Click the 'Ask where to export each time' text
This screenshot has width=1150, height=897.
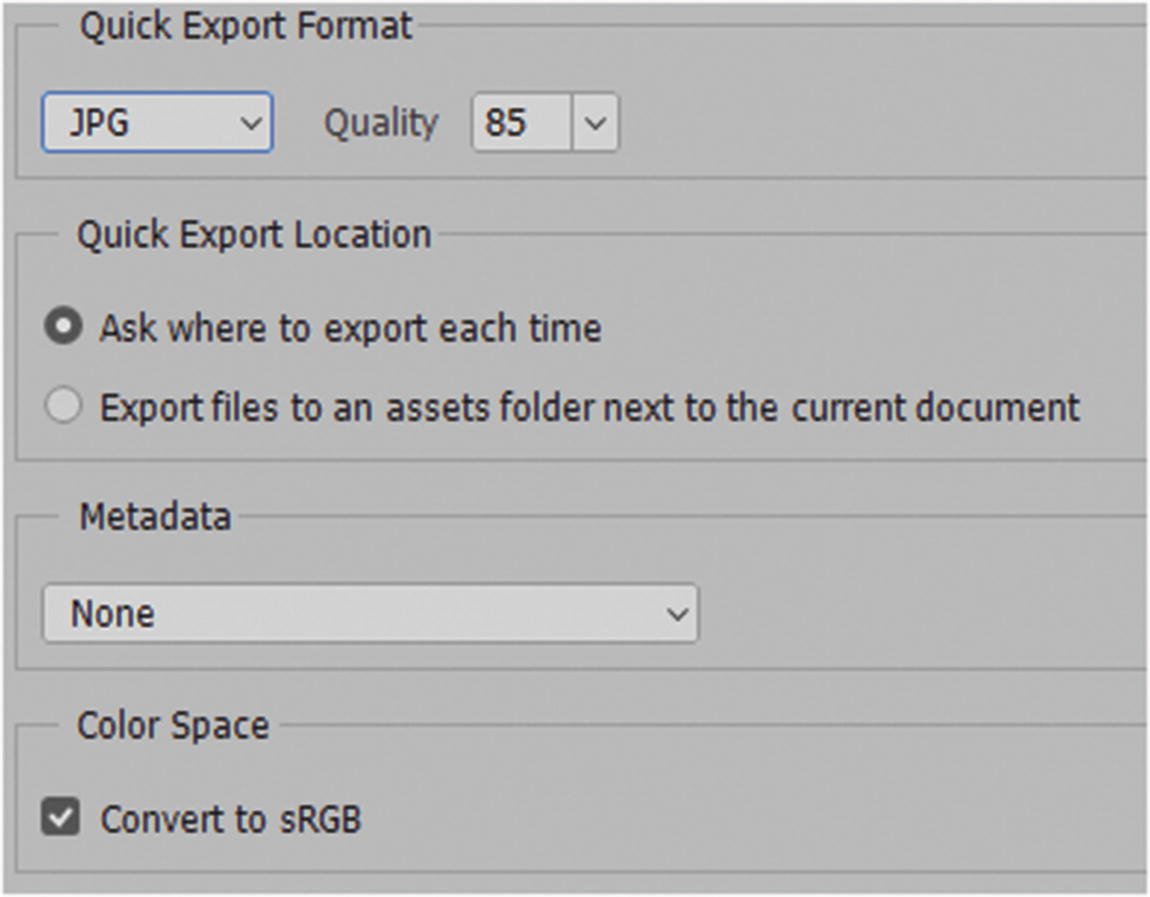coord(350,328)
